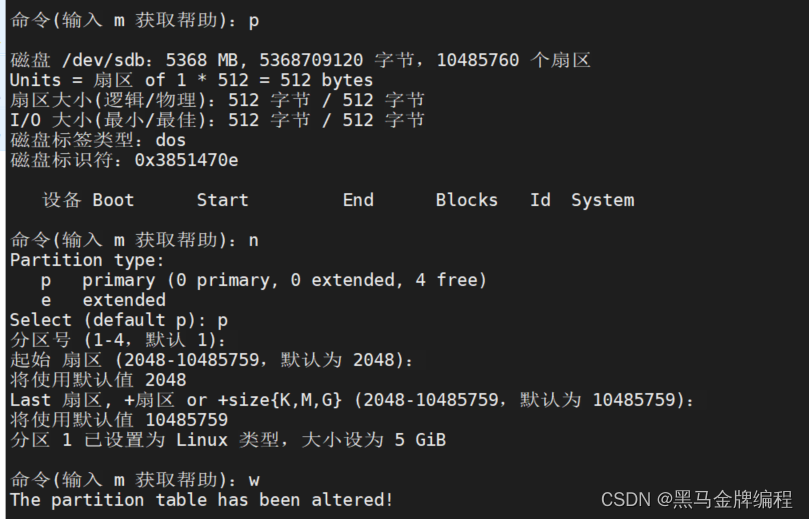809x519 pixels.
Task: Click the 'e extended' partition option line
Action: [x=103, y=300]
